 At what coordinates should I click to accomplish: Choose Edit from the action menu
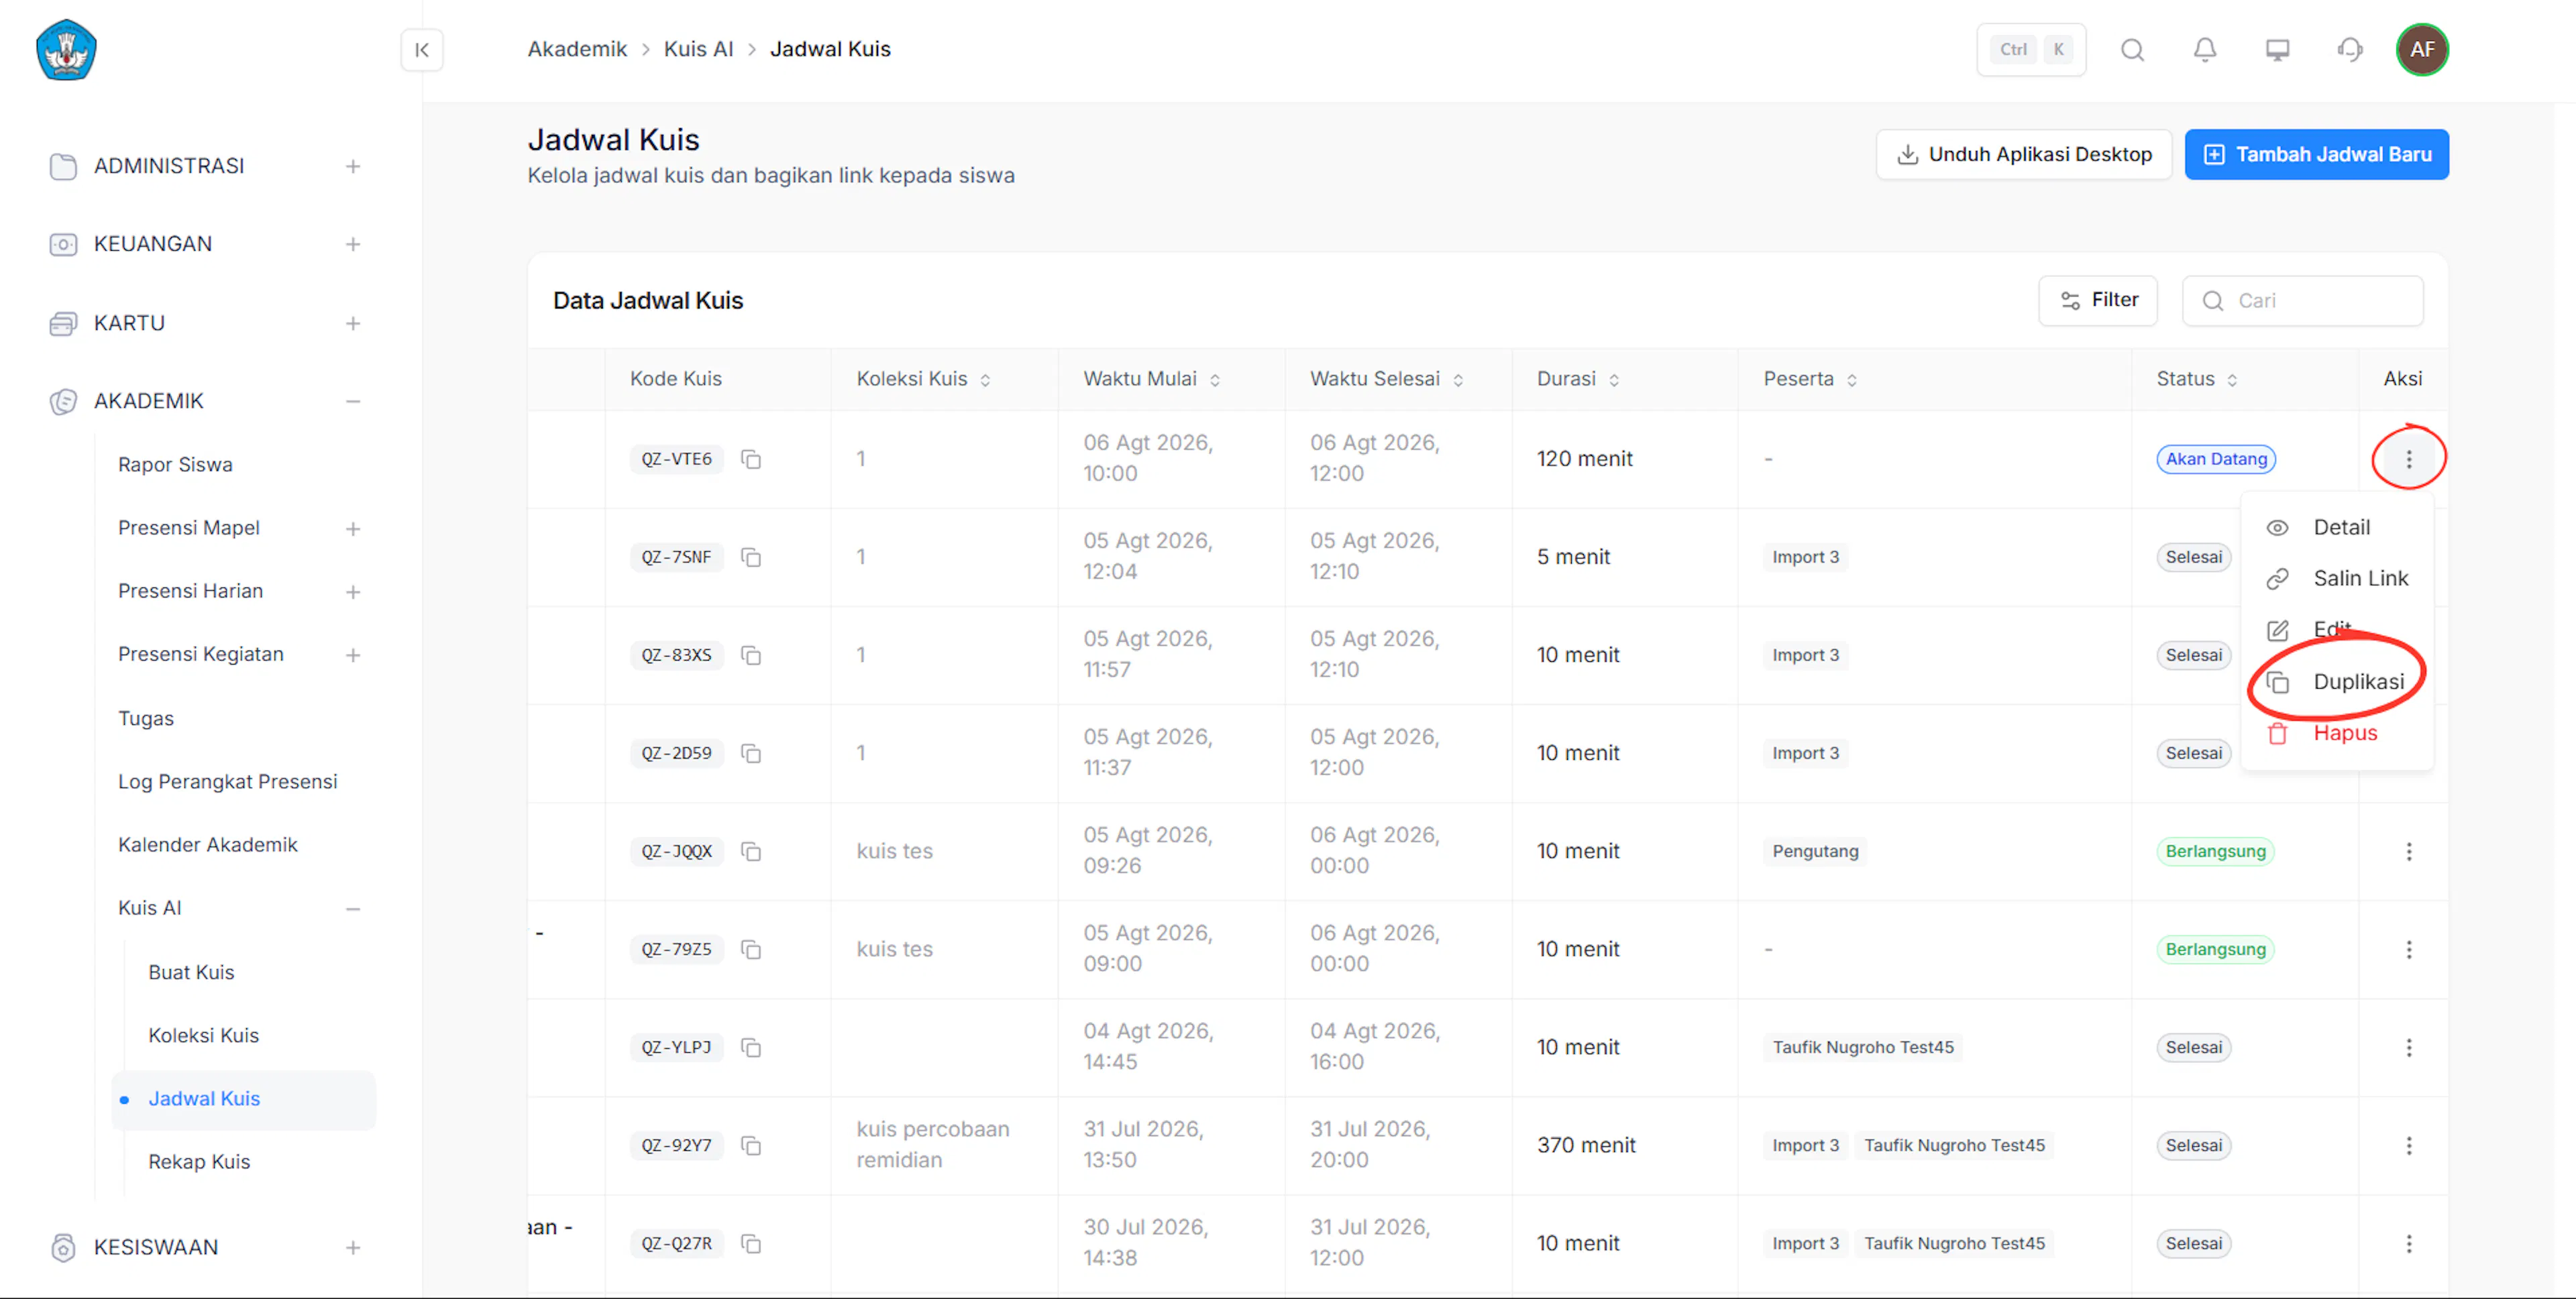pyautogui.click(x=2337, y=630)
